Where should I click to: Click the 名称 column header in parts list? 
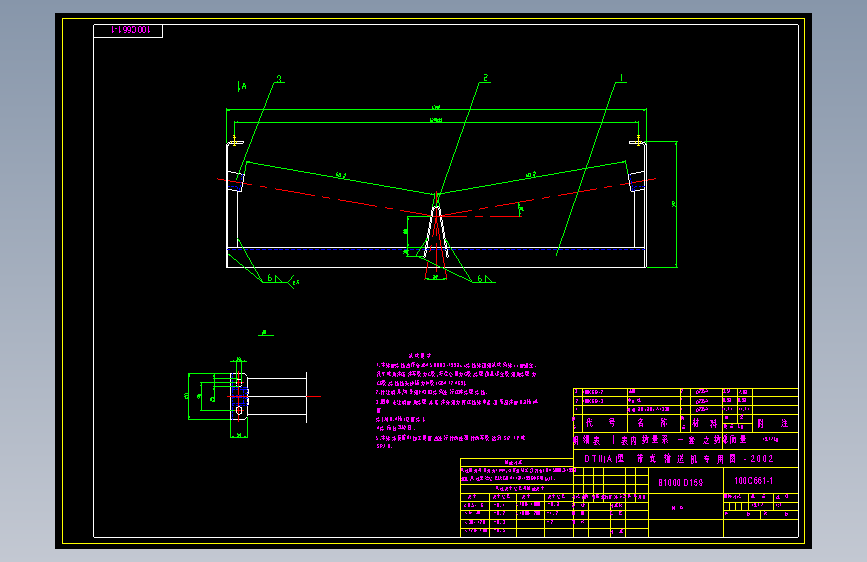pos(652,423)
